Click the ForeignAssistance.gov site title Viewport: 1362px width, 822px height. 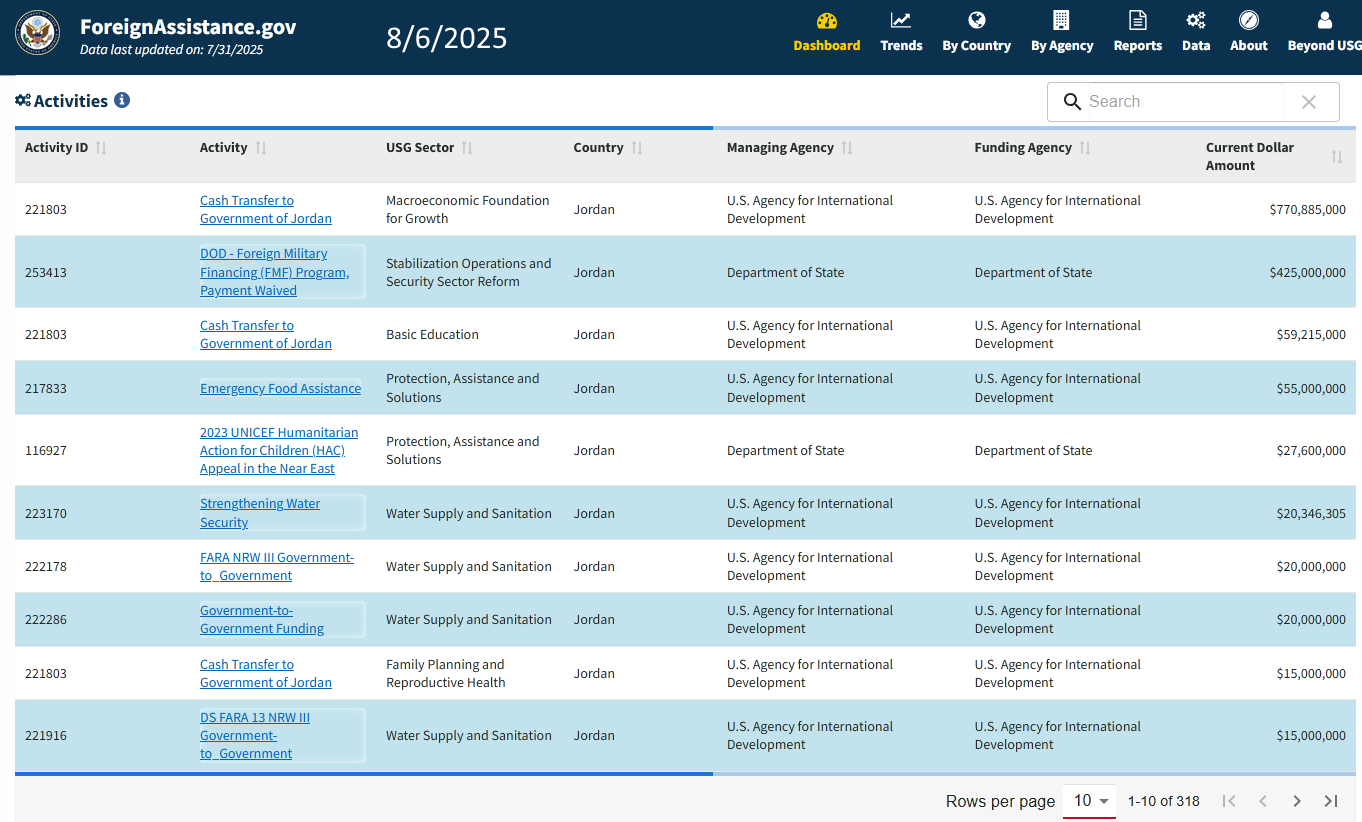(188, 27)
